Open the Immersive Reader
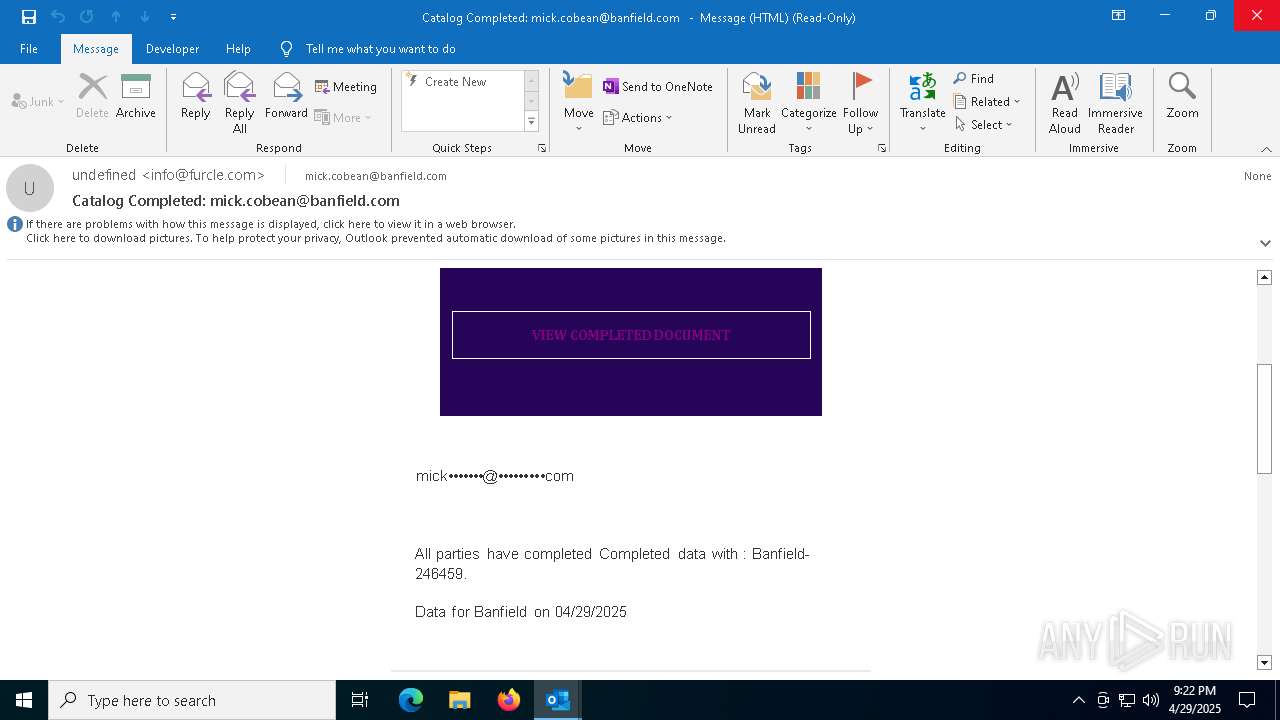1280x720 pixels. tap(1115, 103)
